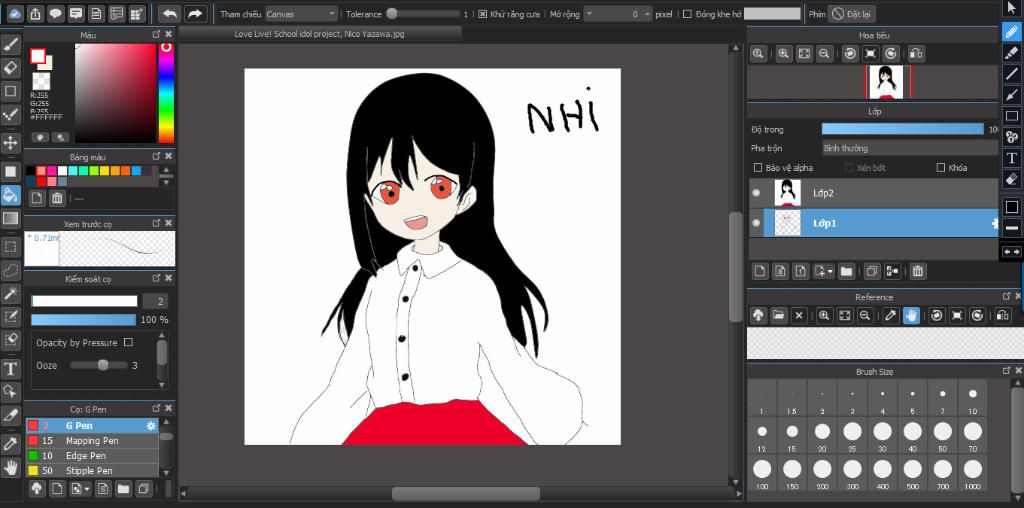Click the brush size value field
The width and height of the screenshot is (1024, 508).
tap(155, 301)
